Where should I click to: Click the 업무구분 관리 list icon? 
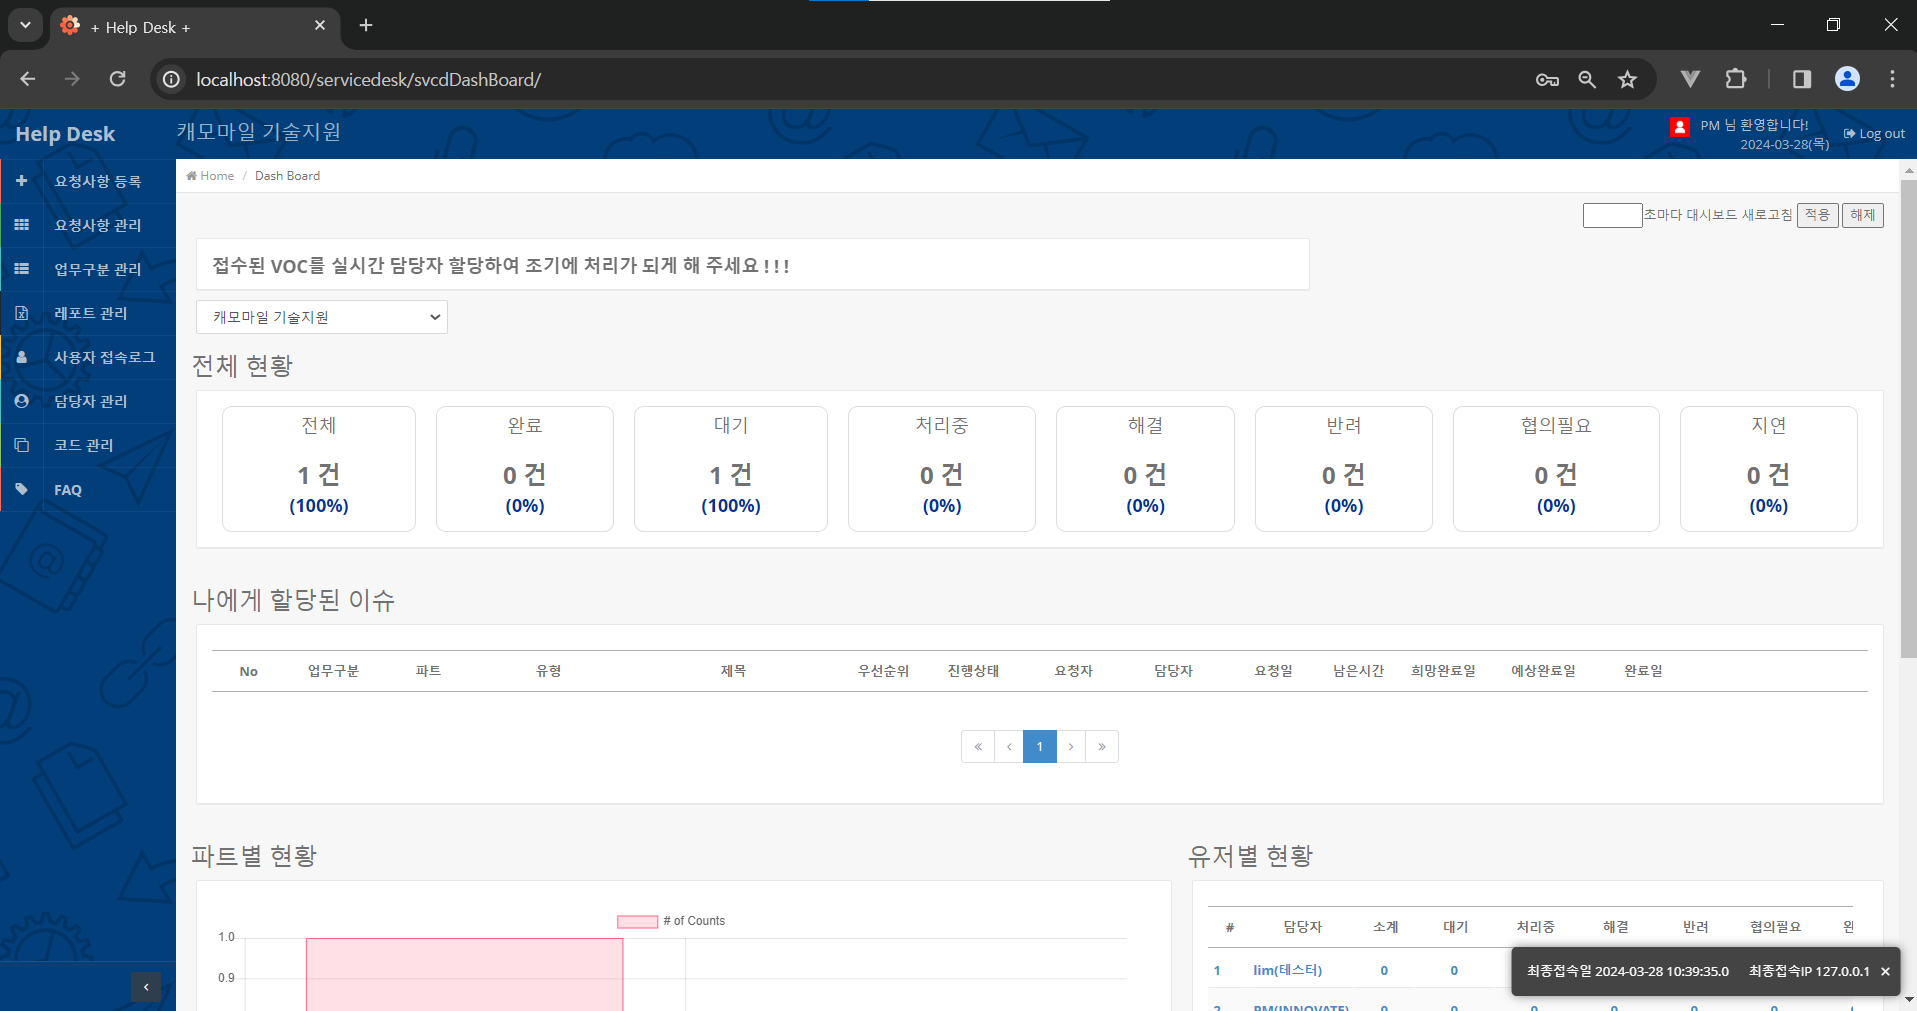pos(22,269)
